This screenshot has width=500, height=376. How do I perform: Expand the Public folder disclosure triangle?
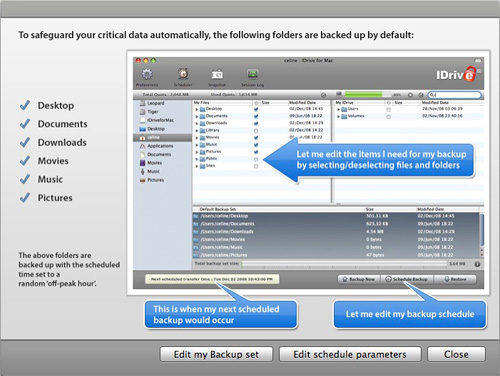[x=197, y=159]
